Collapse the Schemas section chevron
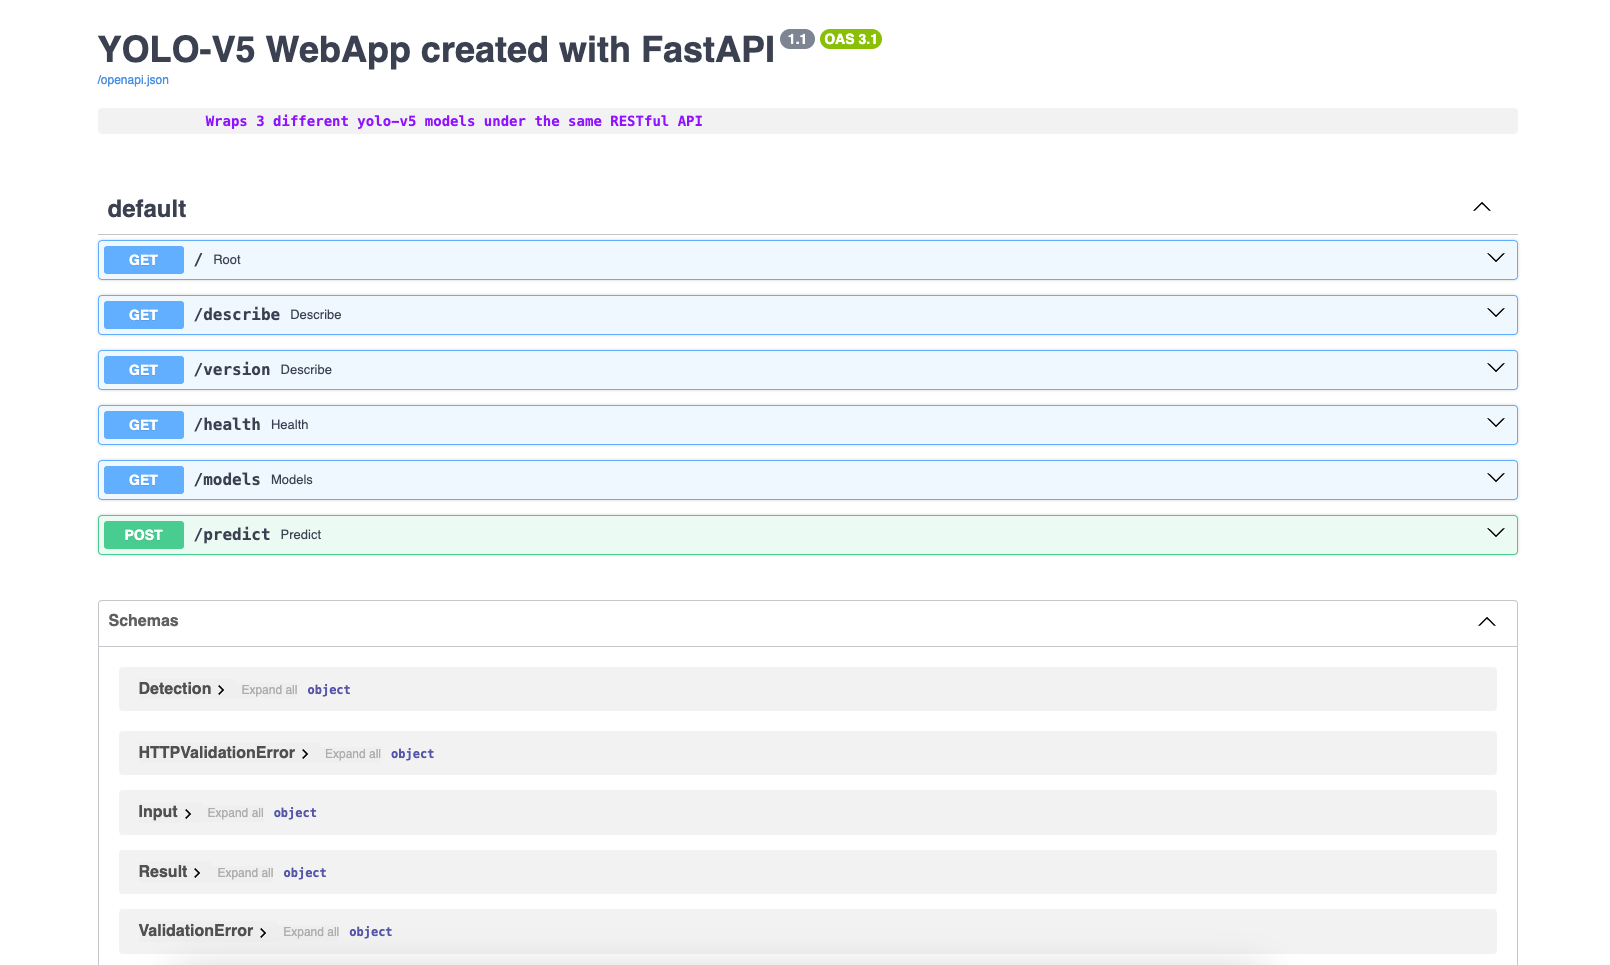Viewport: 1610px width, 965px height. click(1486, 621)
